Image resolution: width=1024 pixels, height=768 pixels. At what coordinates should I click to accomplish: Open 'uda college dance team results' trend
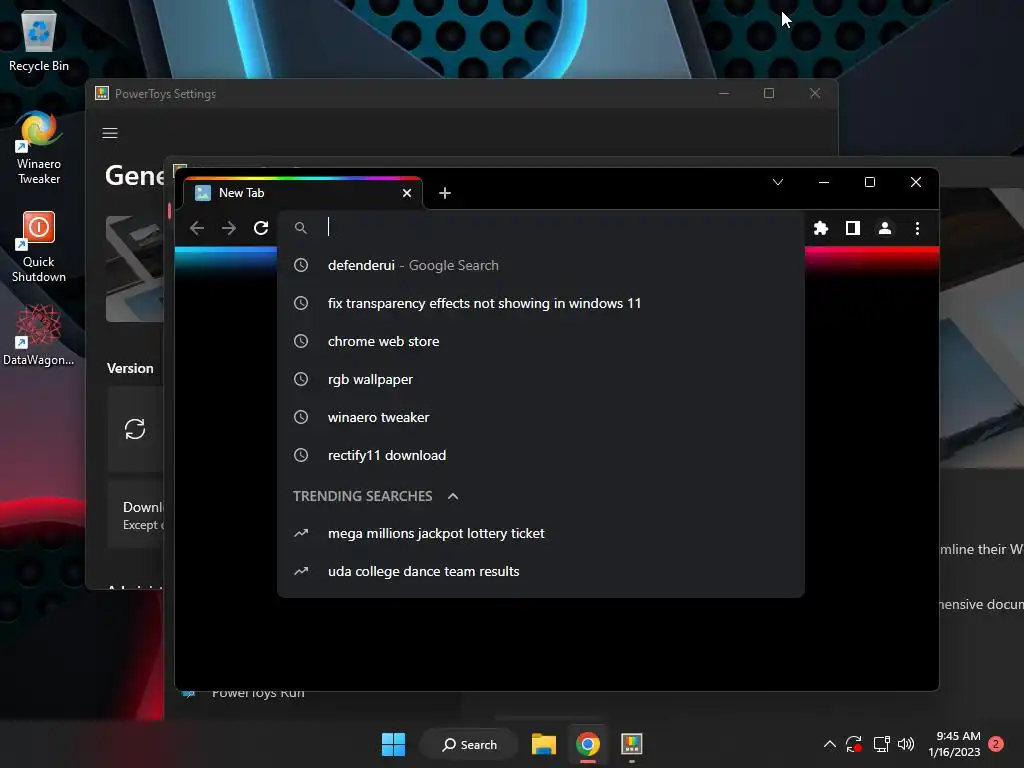click(x=541, y=571)
